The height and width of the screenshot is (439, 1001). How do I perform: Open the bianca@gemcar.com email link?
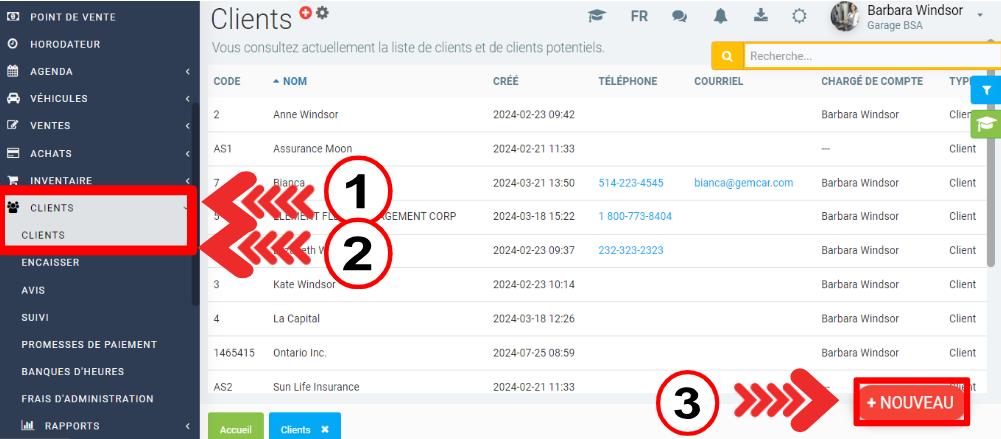pos(743,183)
